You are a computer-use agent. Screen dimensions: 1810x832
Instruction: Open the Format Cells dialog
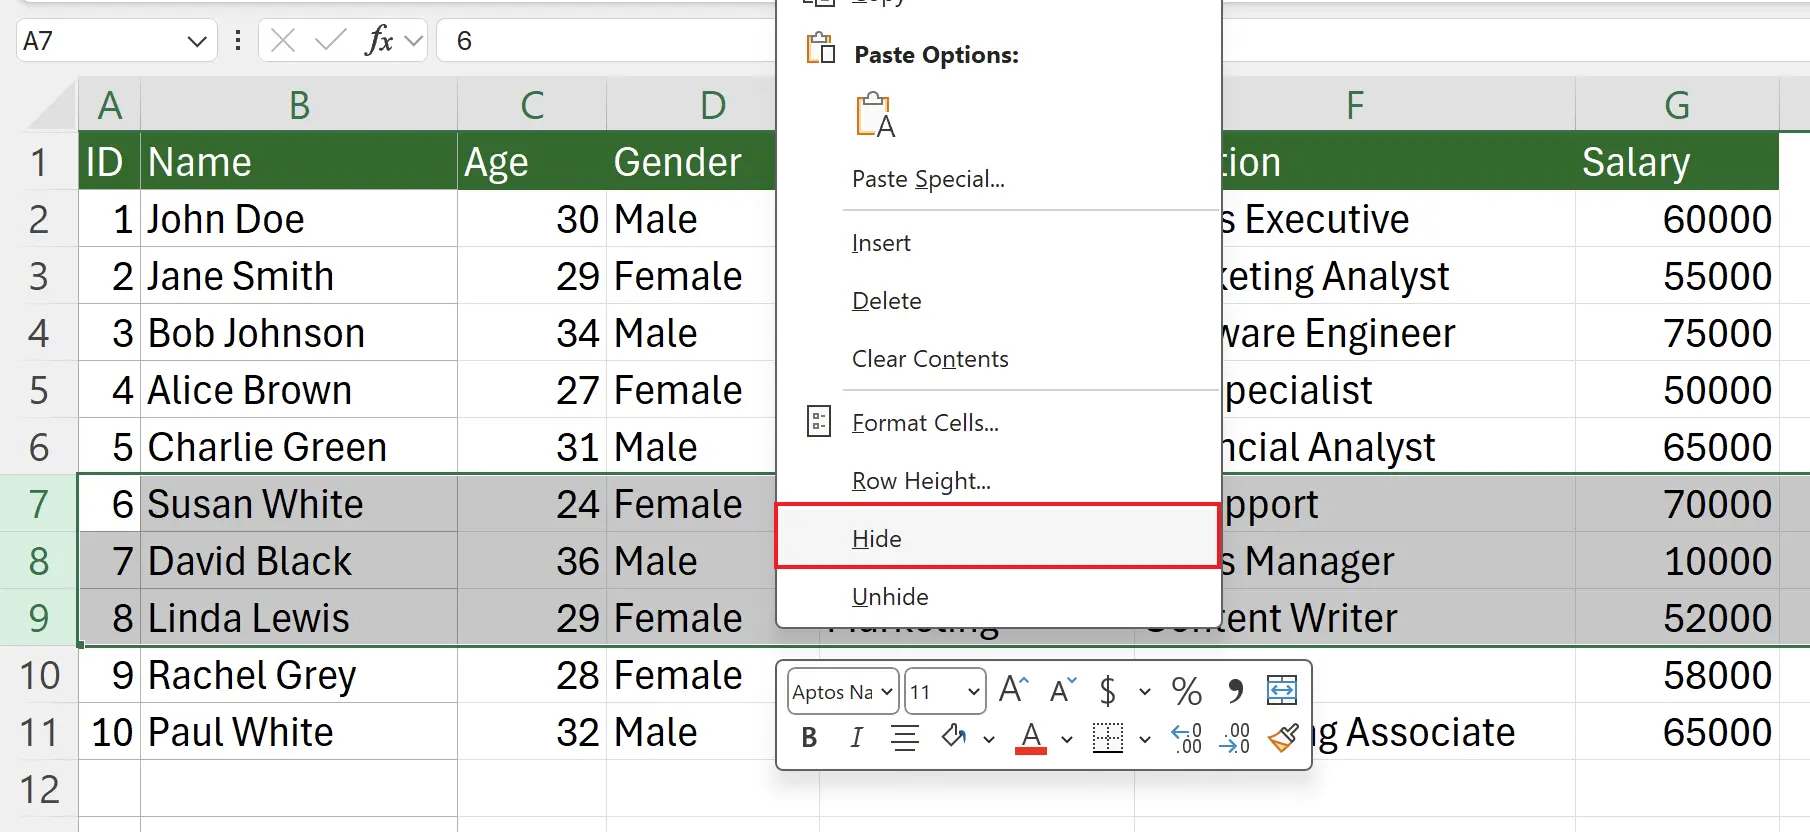click(925, 423)
